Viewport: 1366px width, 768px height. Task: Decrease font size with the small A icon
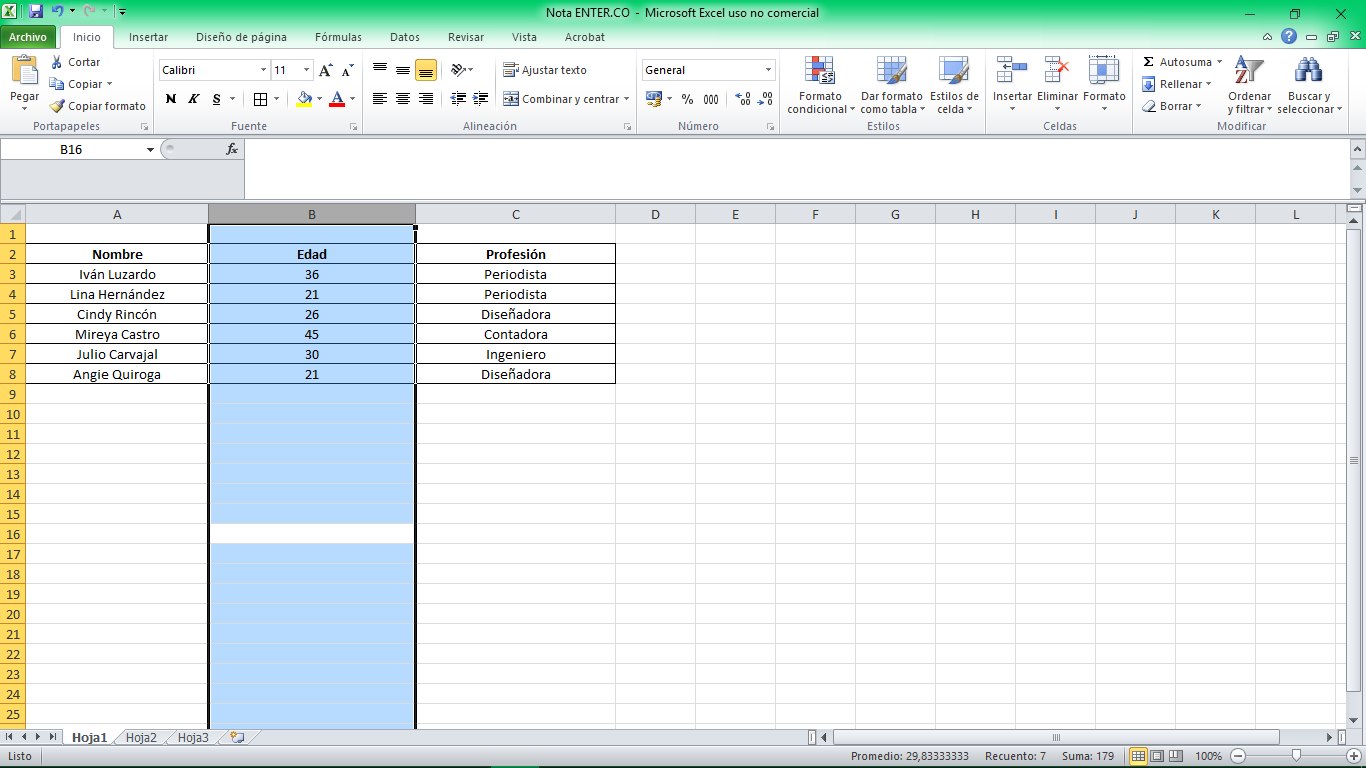tap(347, 70)
